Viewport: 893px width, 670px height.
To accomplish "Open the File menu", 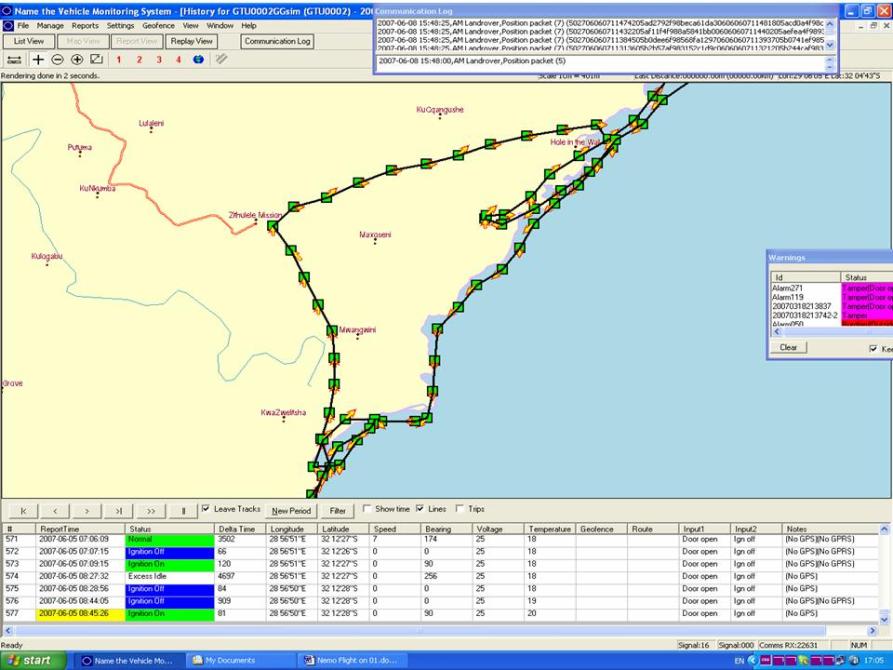I will coord(23,26).
